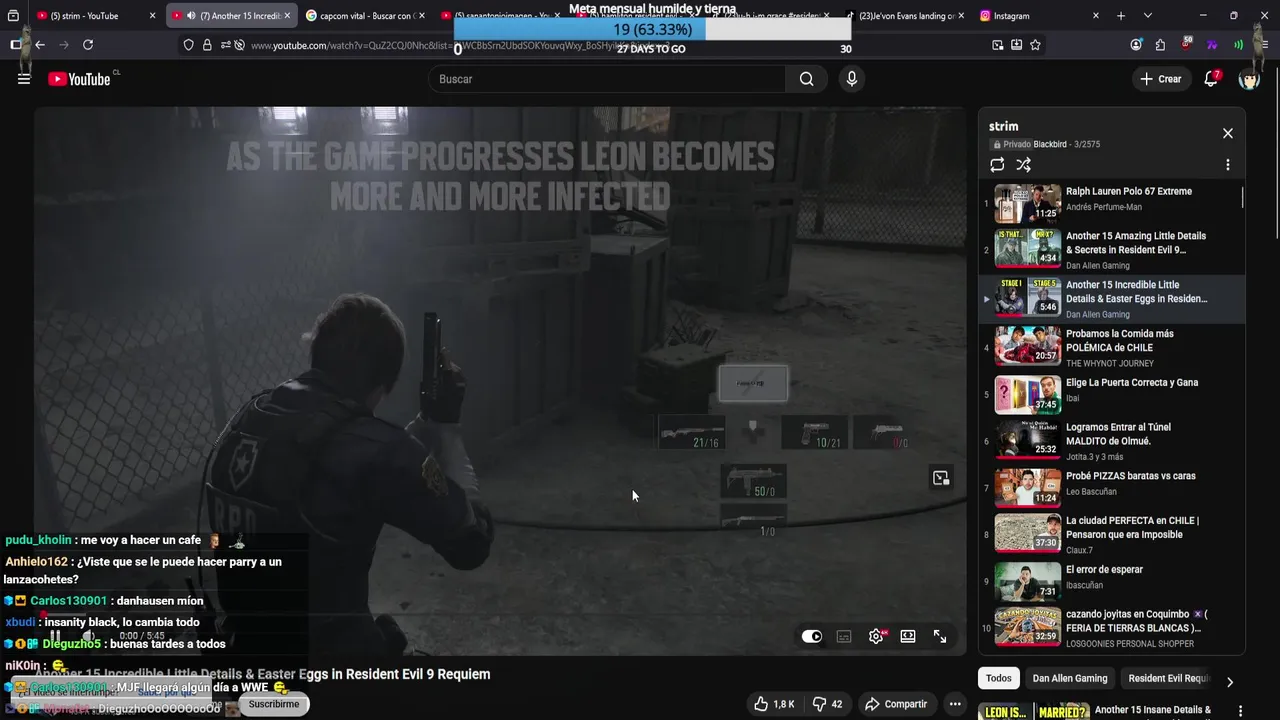Image resolution: width=1280 pixels, height=720 pixels.
Task: Open options for the Leon married recommended video
Action: 1241,712
